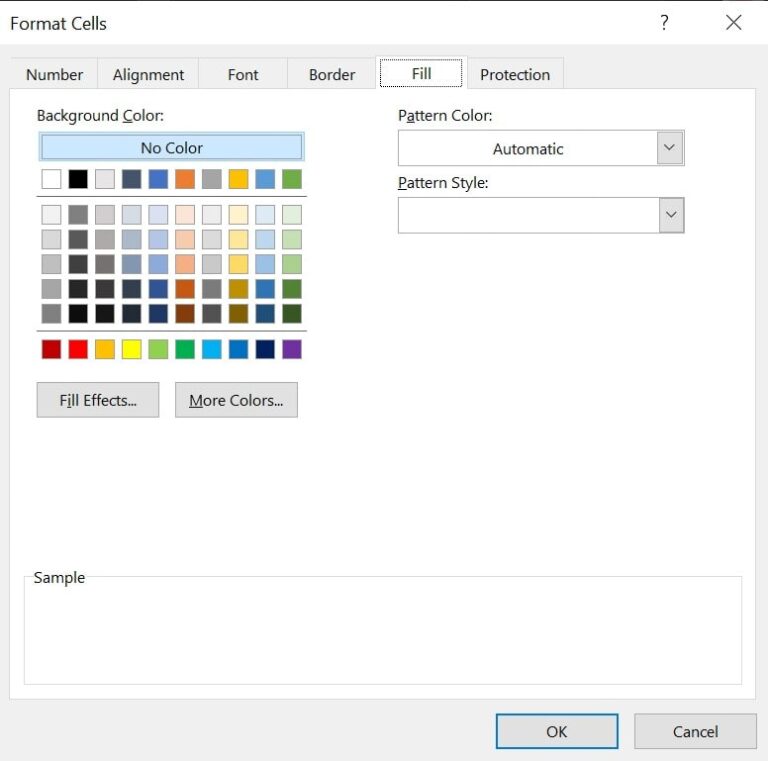Pick the orange theme color swatch
The height and width of the screenshot is (761, 768).
(185, 179)
